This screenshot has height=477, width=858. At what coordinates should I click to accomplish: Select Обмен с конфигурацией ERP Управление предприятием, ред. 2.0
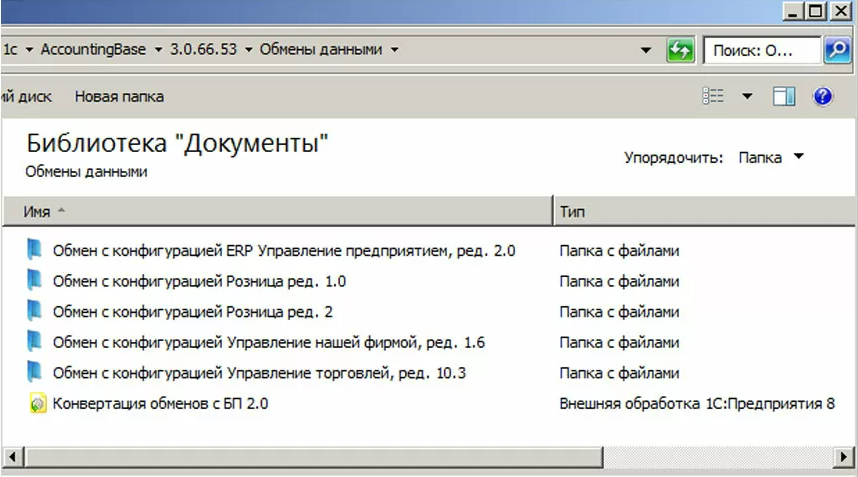[284, 251]
